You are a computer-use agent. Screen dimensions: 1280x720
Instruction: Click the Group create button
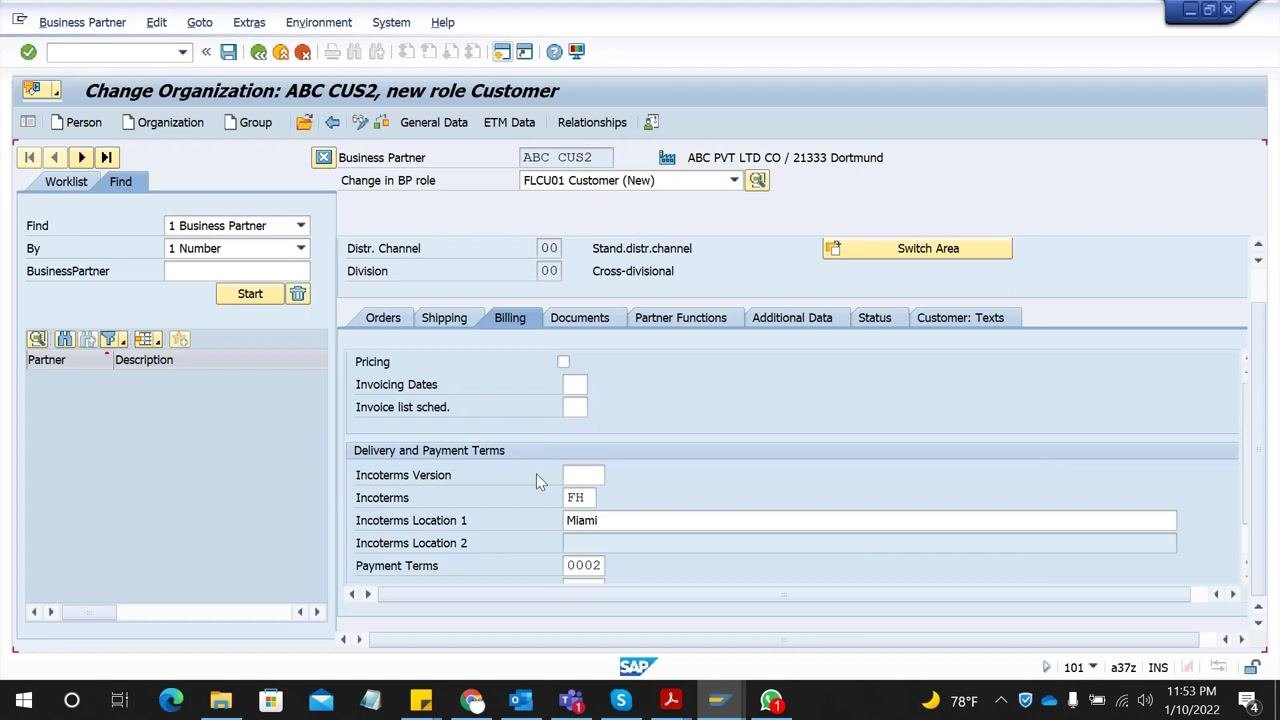click(x=247, y=122)
